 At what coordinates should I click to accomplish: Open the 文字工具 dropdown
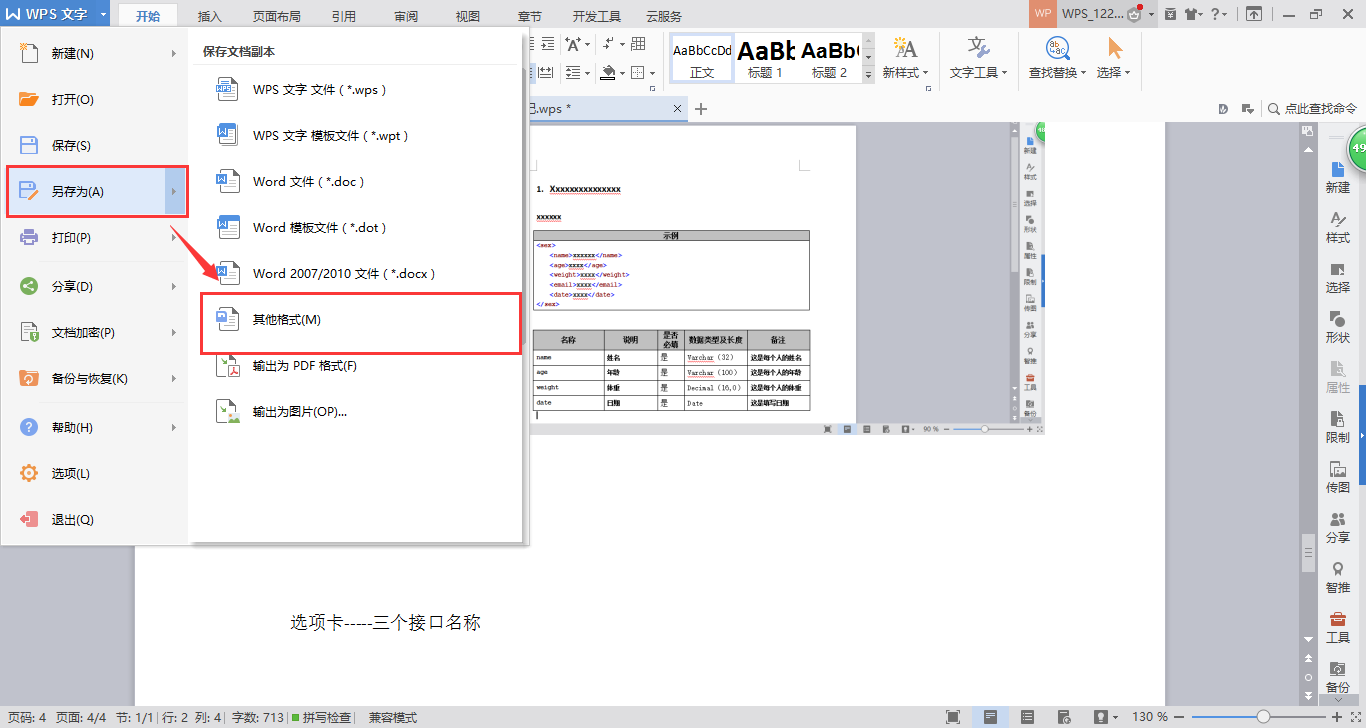click(979, 58)
